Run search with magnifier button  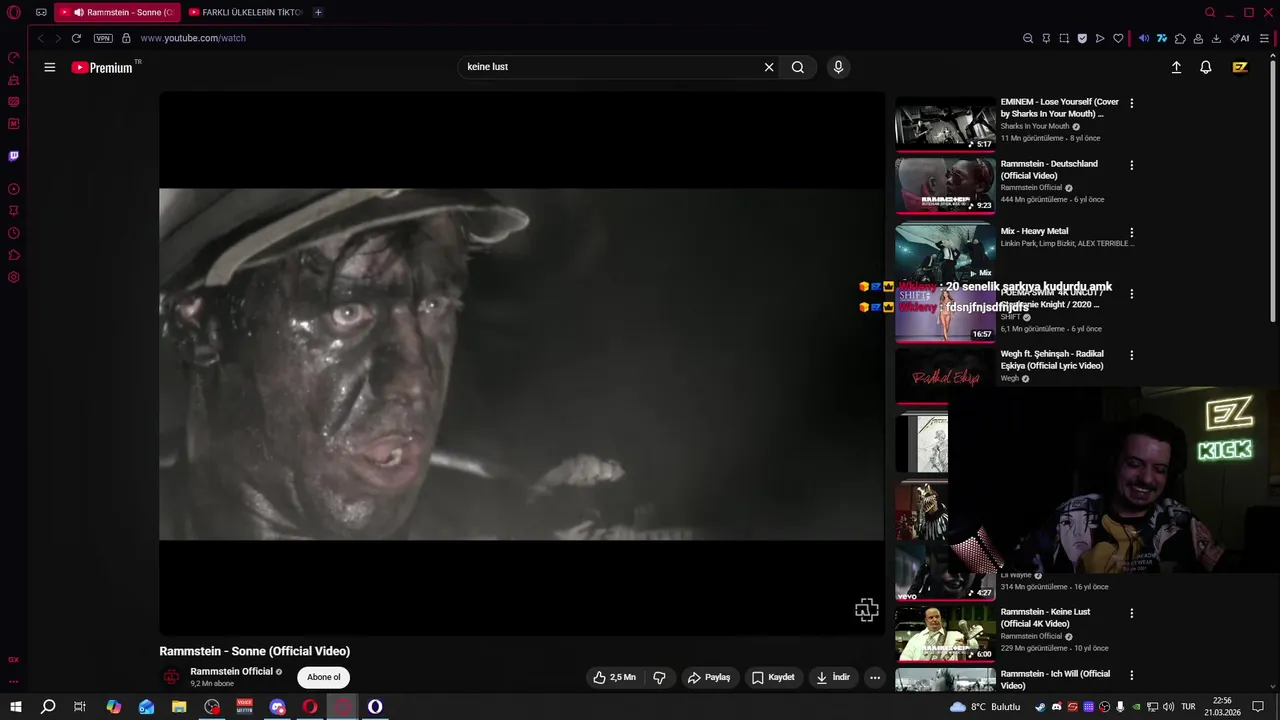pyautogui.click(x=798, y=67)
